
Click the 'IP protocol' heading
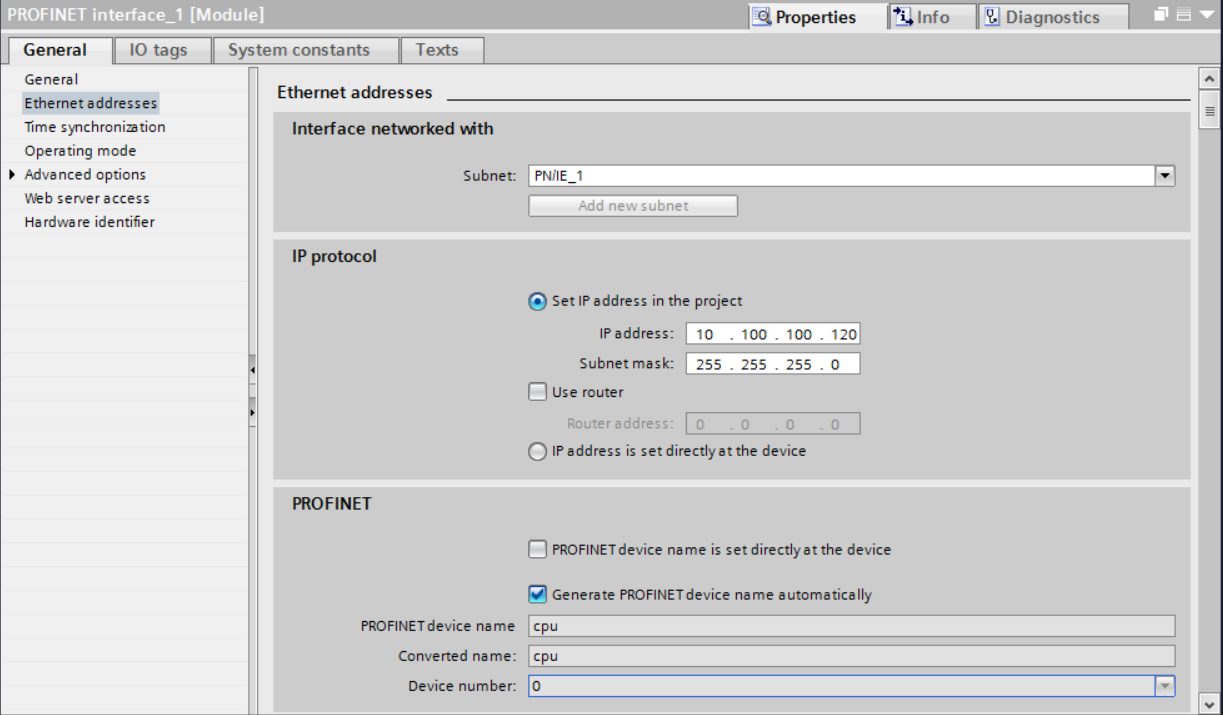tap(334, 256)
